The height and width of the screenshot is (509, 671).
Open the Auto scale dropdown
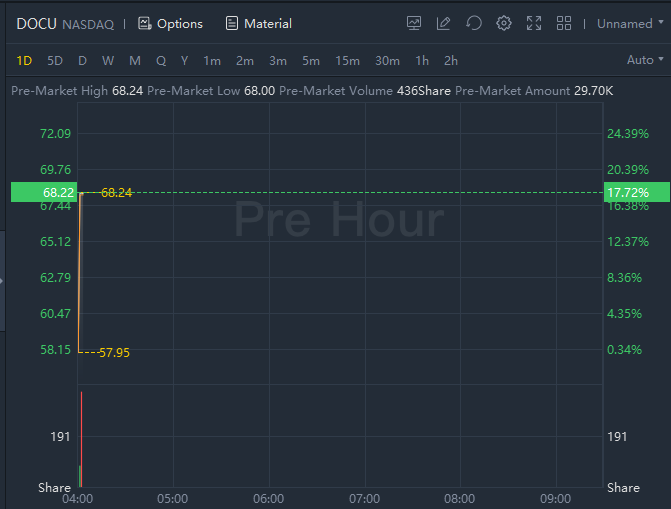(644, 60)
